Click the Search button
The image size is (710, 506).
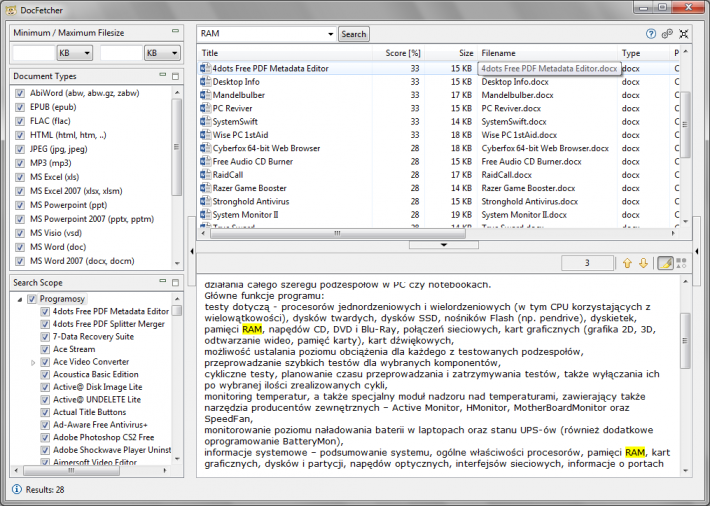click(x=354, y=34)
